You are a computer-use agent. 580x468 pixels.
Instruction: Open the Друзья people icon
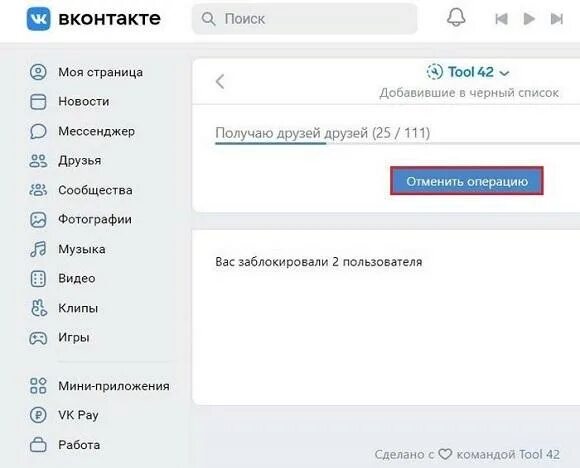point(38,161)
